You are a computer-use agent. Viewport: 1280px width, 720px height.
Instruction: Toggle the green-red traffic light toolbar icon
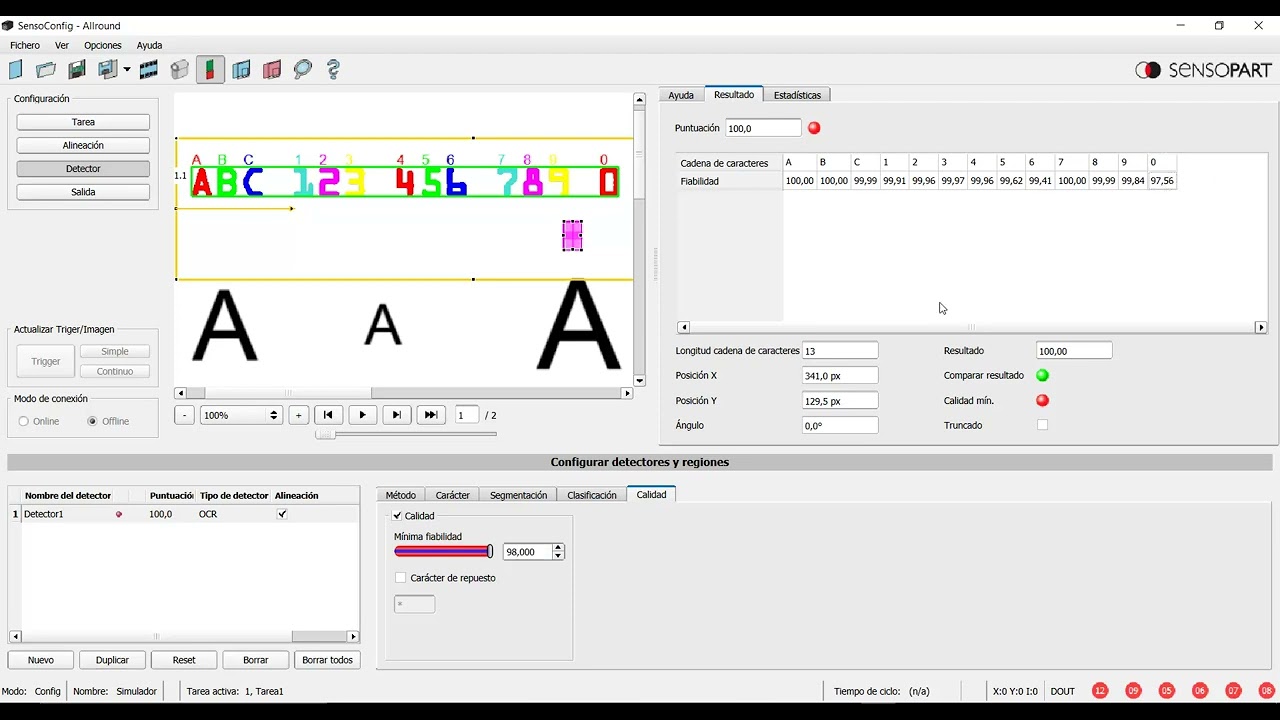210,69
